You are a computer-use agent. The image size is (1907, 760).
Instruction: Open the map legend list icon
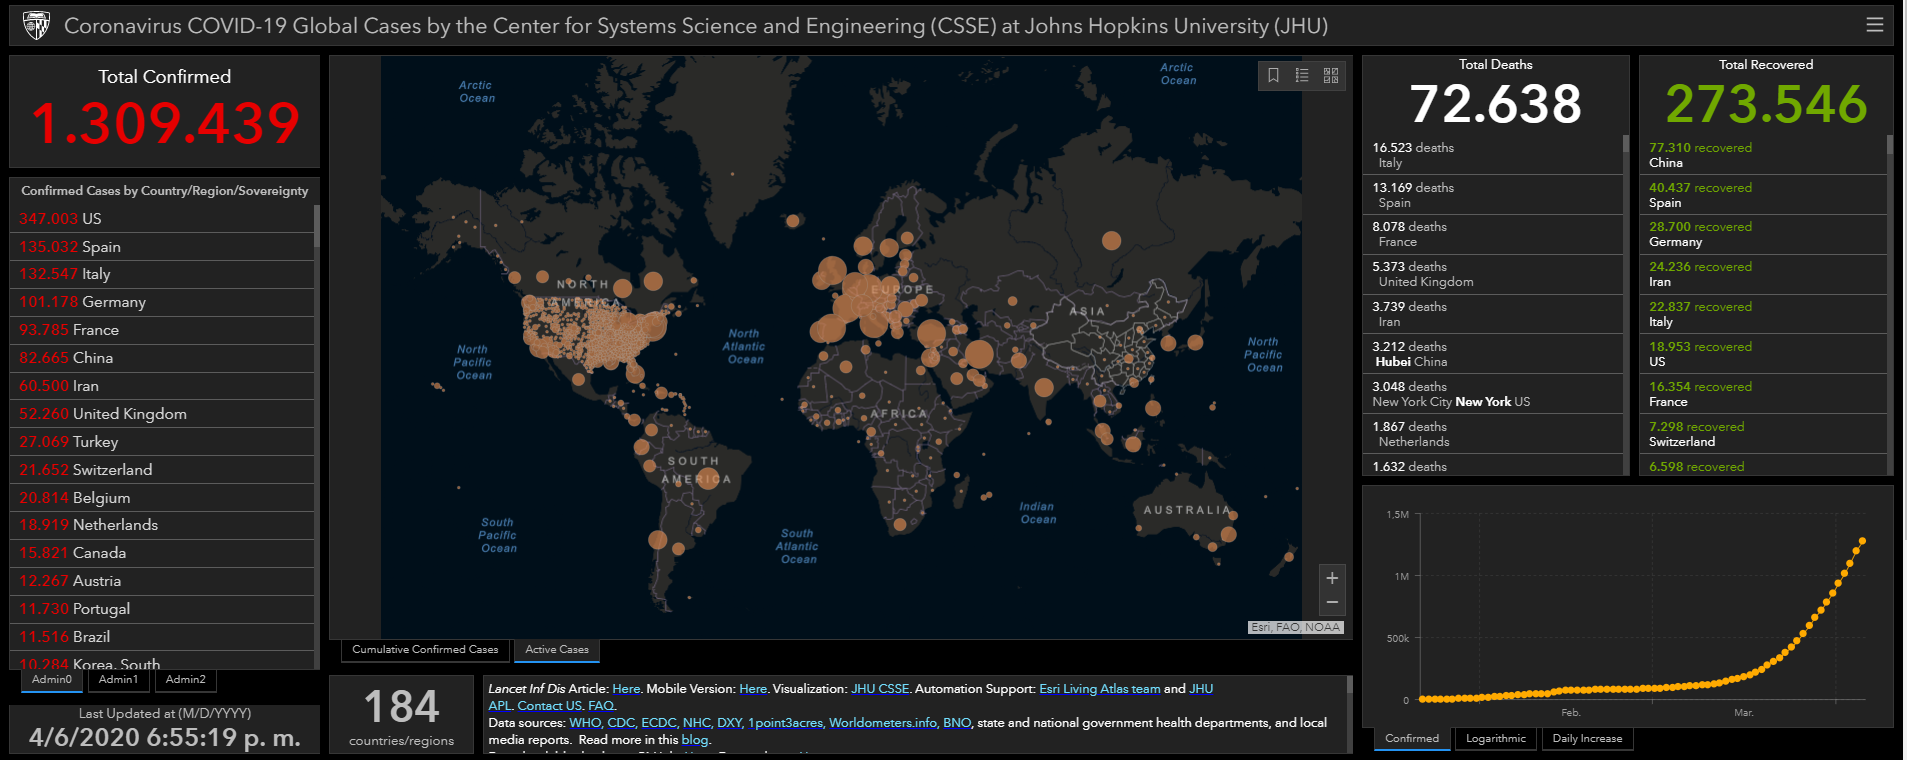[1302, 75]
